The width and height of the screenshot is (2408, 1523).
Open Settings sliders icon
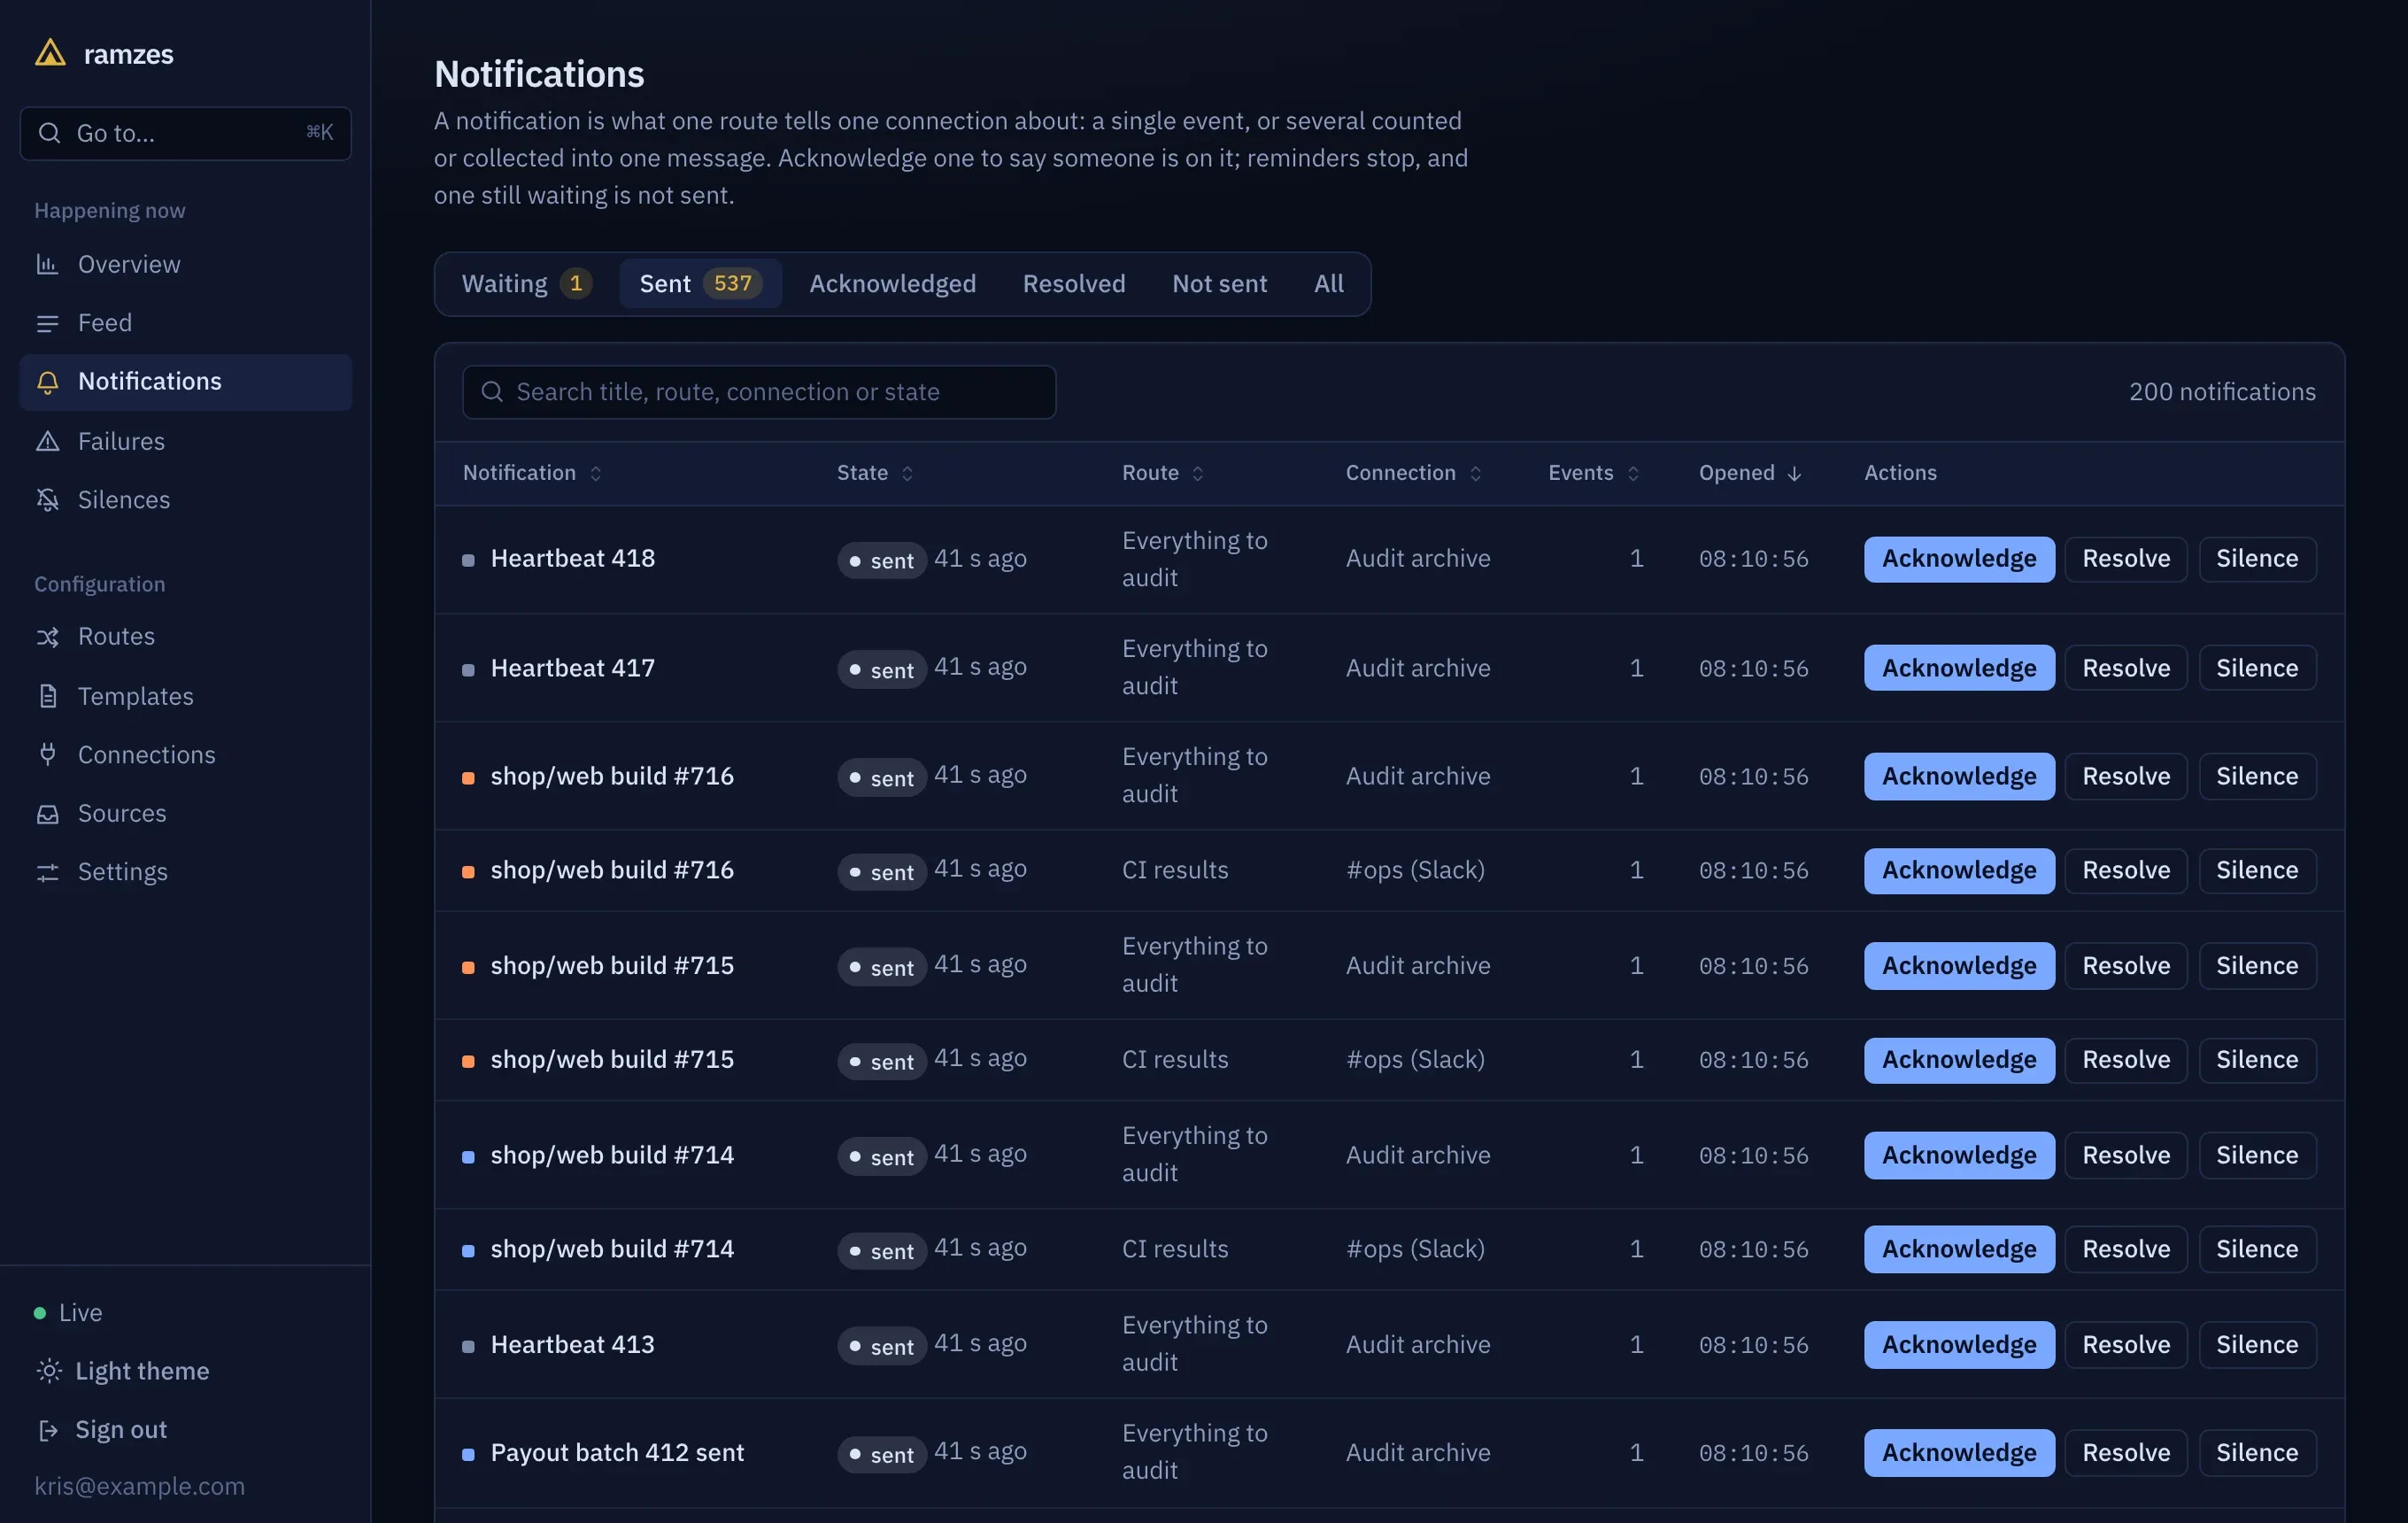click(47, 872)
